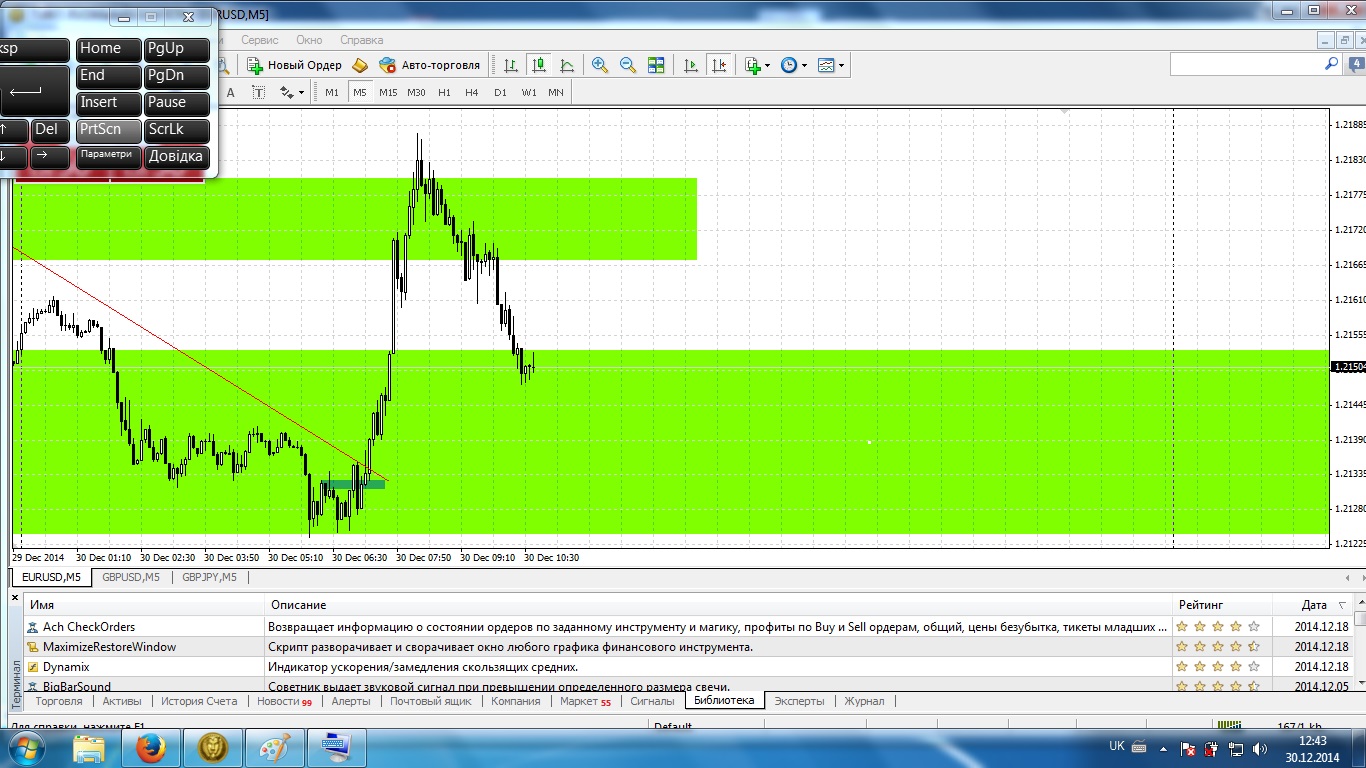Image resolution: width=1366 pixels, height=768 pixels.
Task: Select the M15 timeframe
Action: click(x=388, y=92)
